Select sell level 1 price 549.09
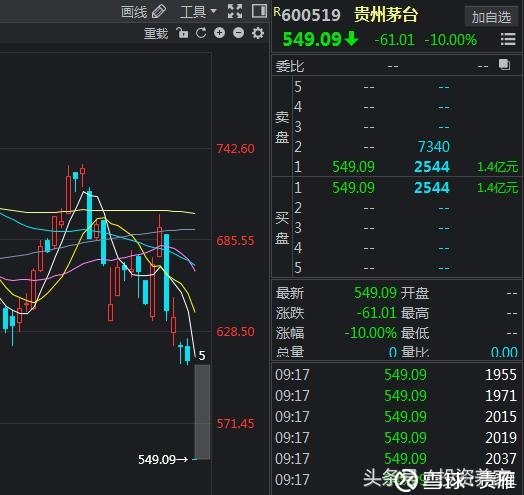The image size is (524, 495). [353, 166]
